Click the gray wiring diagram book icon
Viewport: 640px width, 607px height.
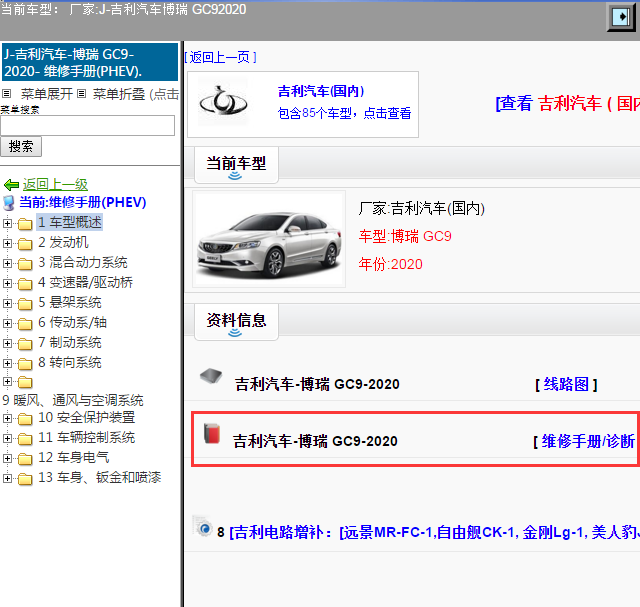click(211, 376)
